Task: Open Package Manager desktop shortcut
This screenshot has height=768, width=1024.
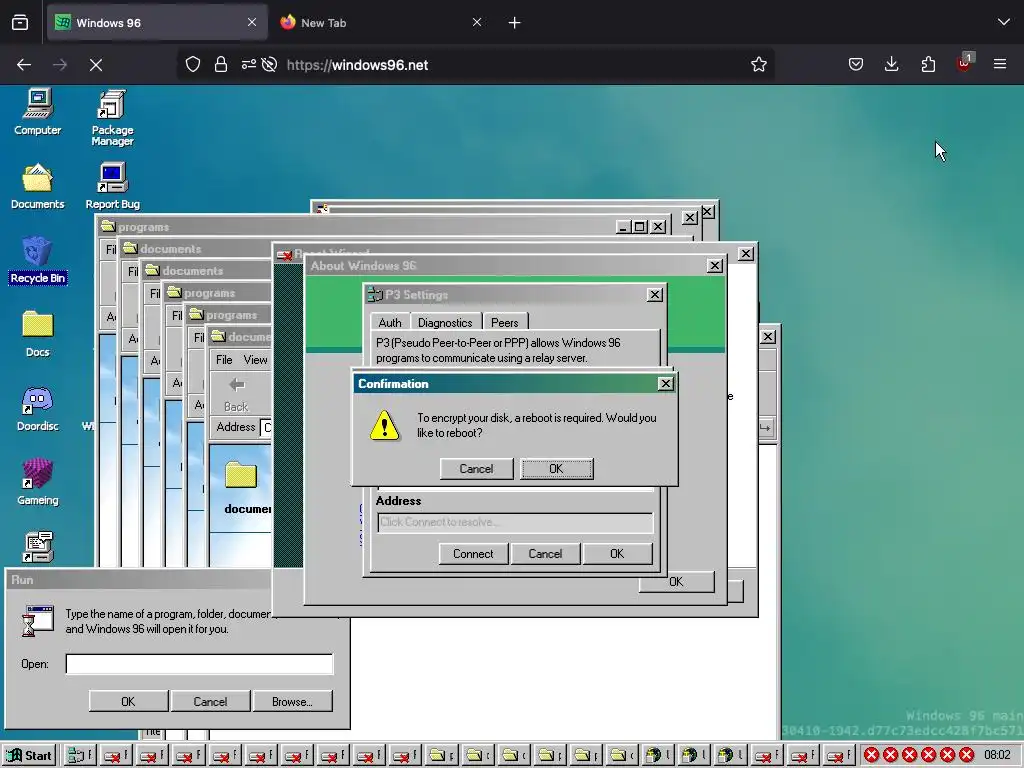Action: [112, 118]
